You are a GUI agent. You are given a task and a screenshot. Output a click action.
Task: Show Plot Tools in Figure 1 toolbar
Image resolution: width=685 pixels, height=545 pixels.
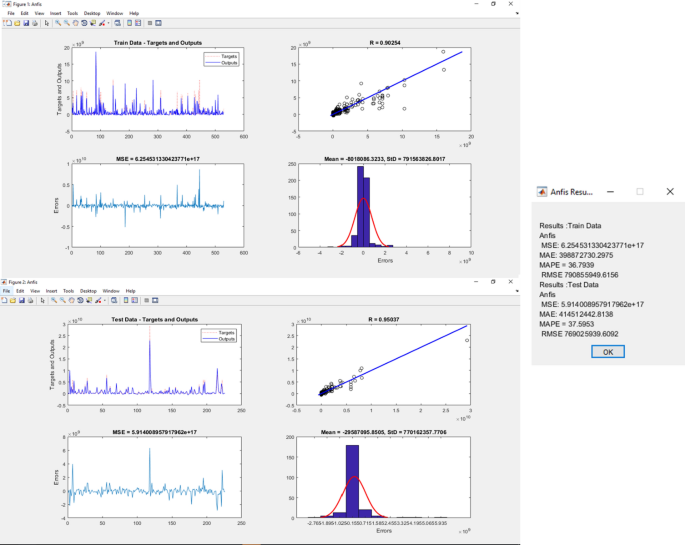click(158, 23)
